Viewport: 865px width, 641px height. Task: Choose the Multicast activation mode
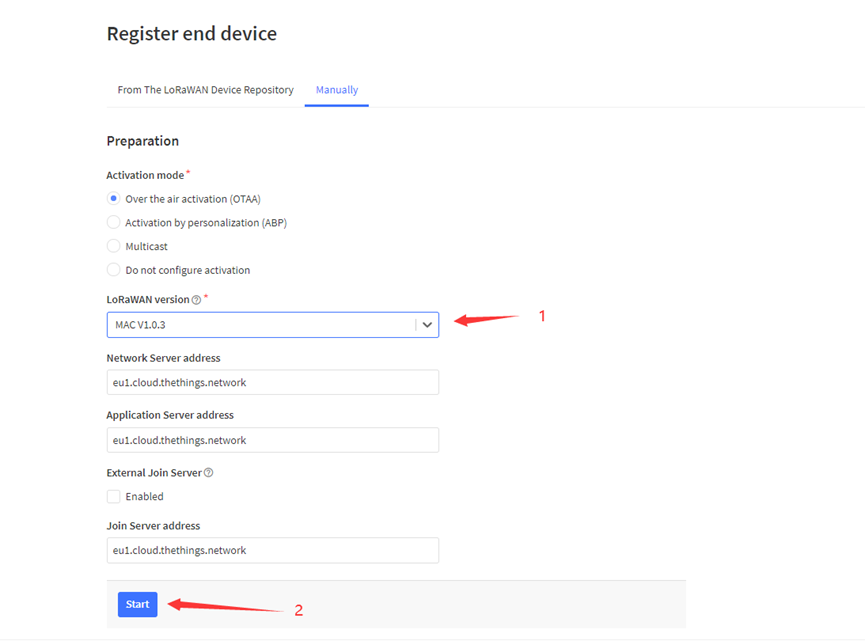113,246
